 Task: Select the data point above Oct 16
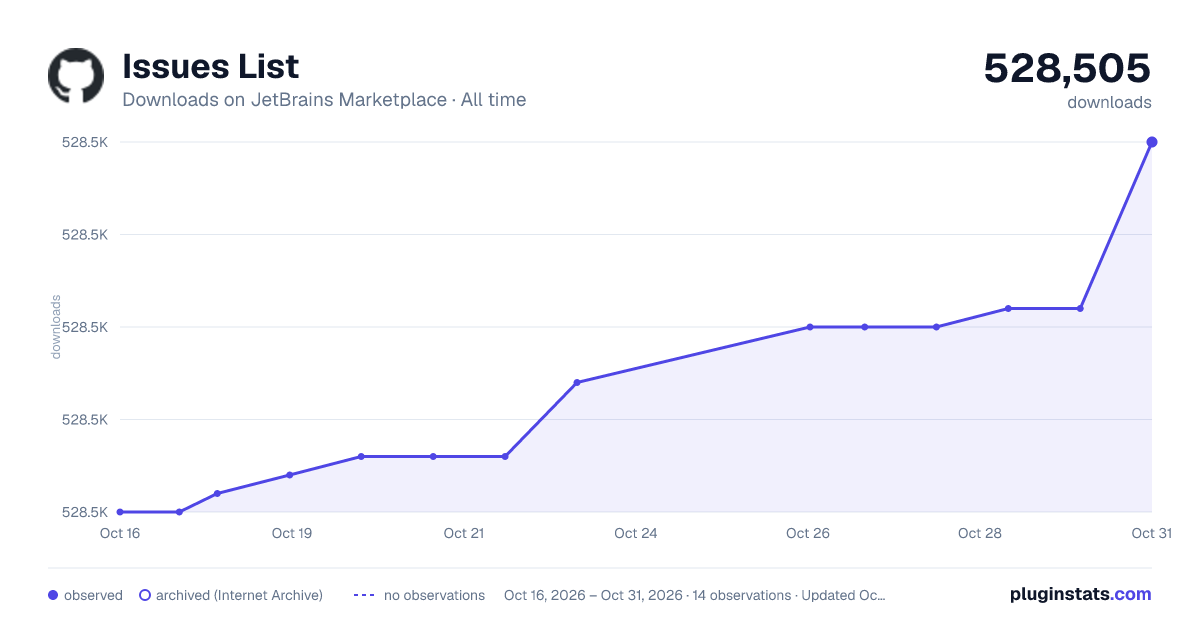[120, 512]
